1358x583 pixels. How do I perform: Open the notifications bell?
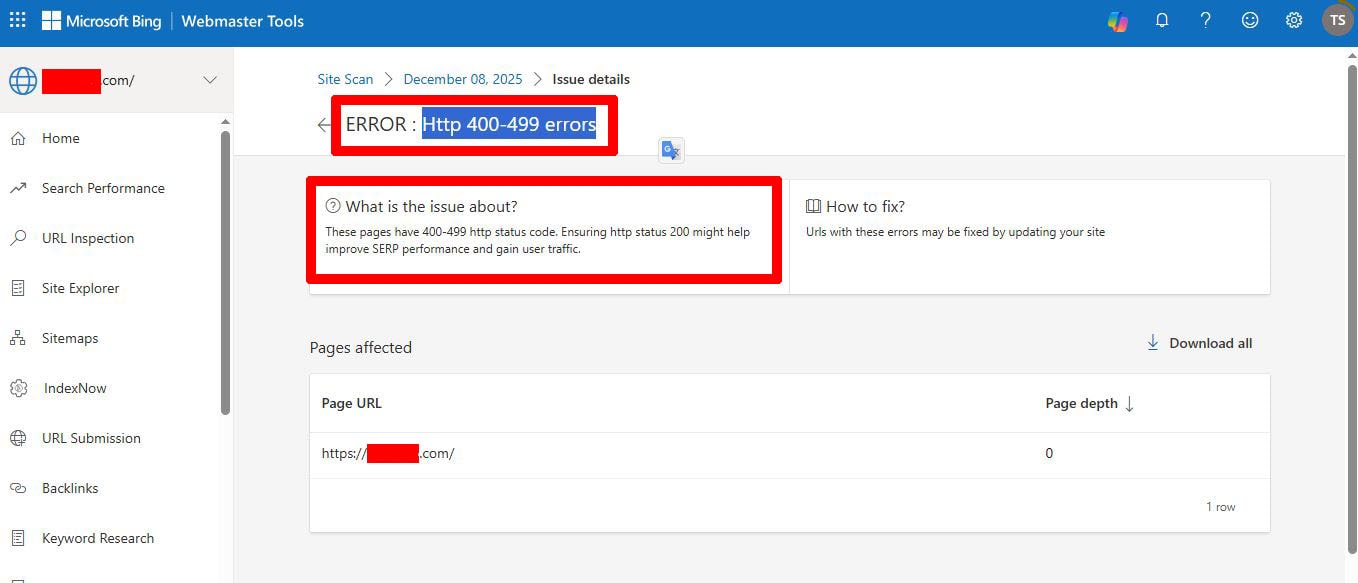click(x=1162, y=20)
